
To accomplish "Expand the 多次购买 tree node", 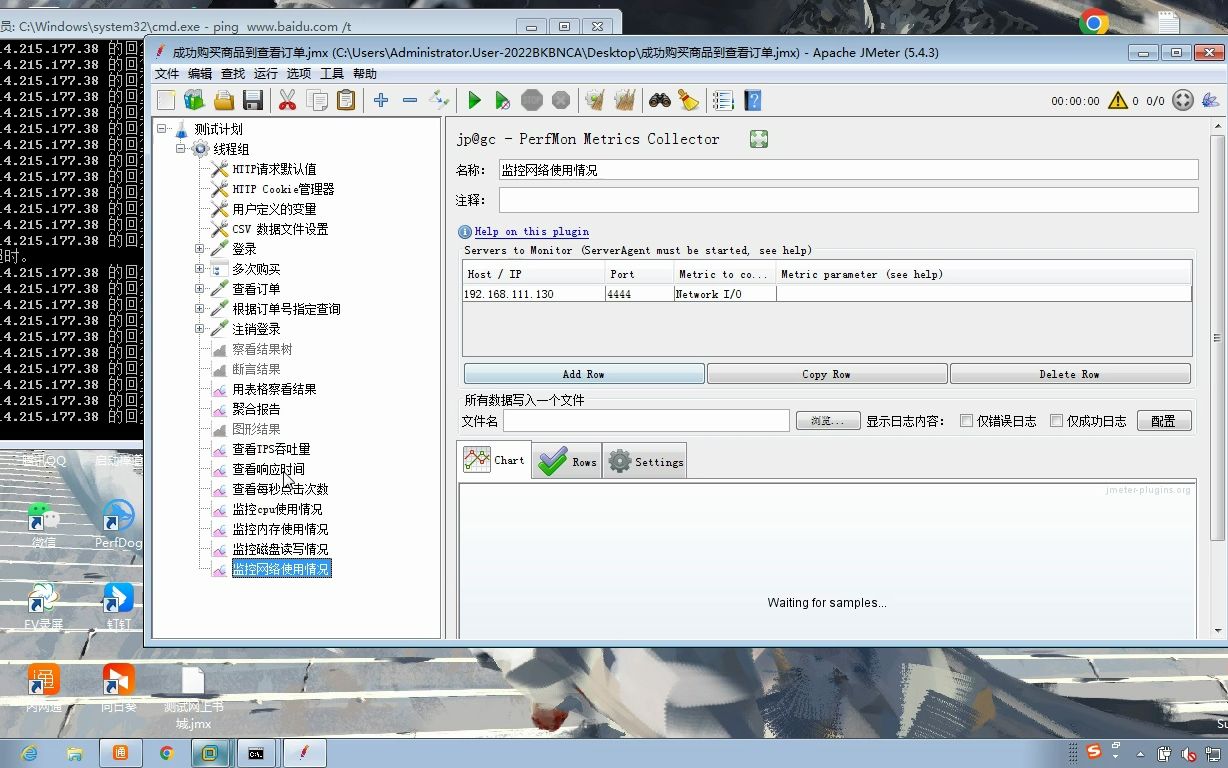I will (x=200, y=268).
